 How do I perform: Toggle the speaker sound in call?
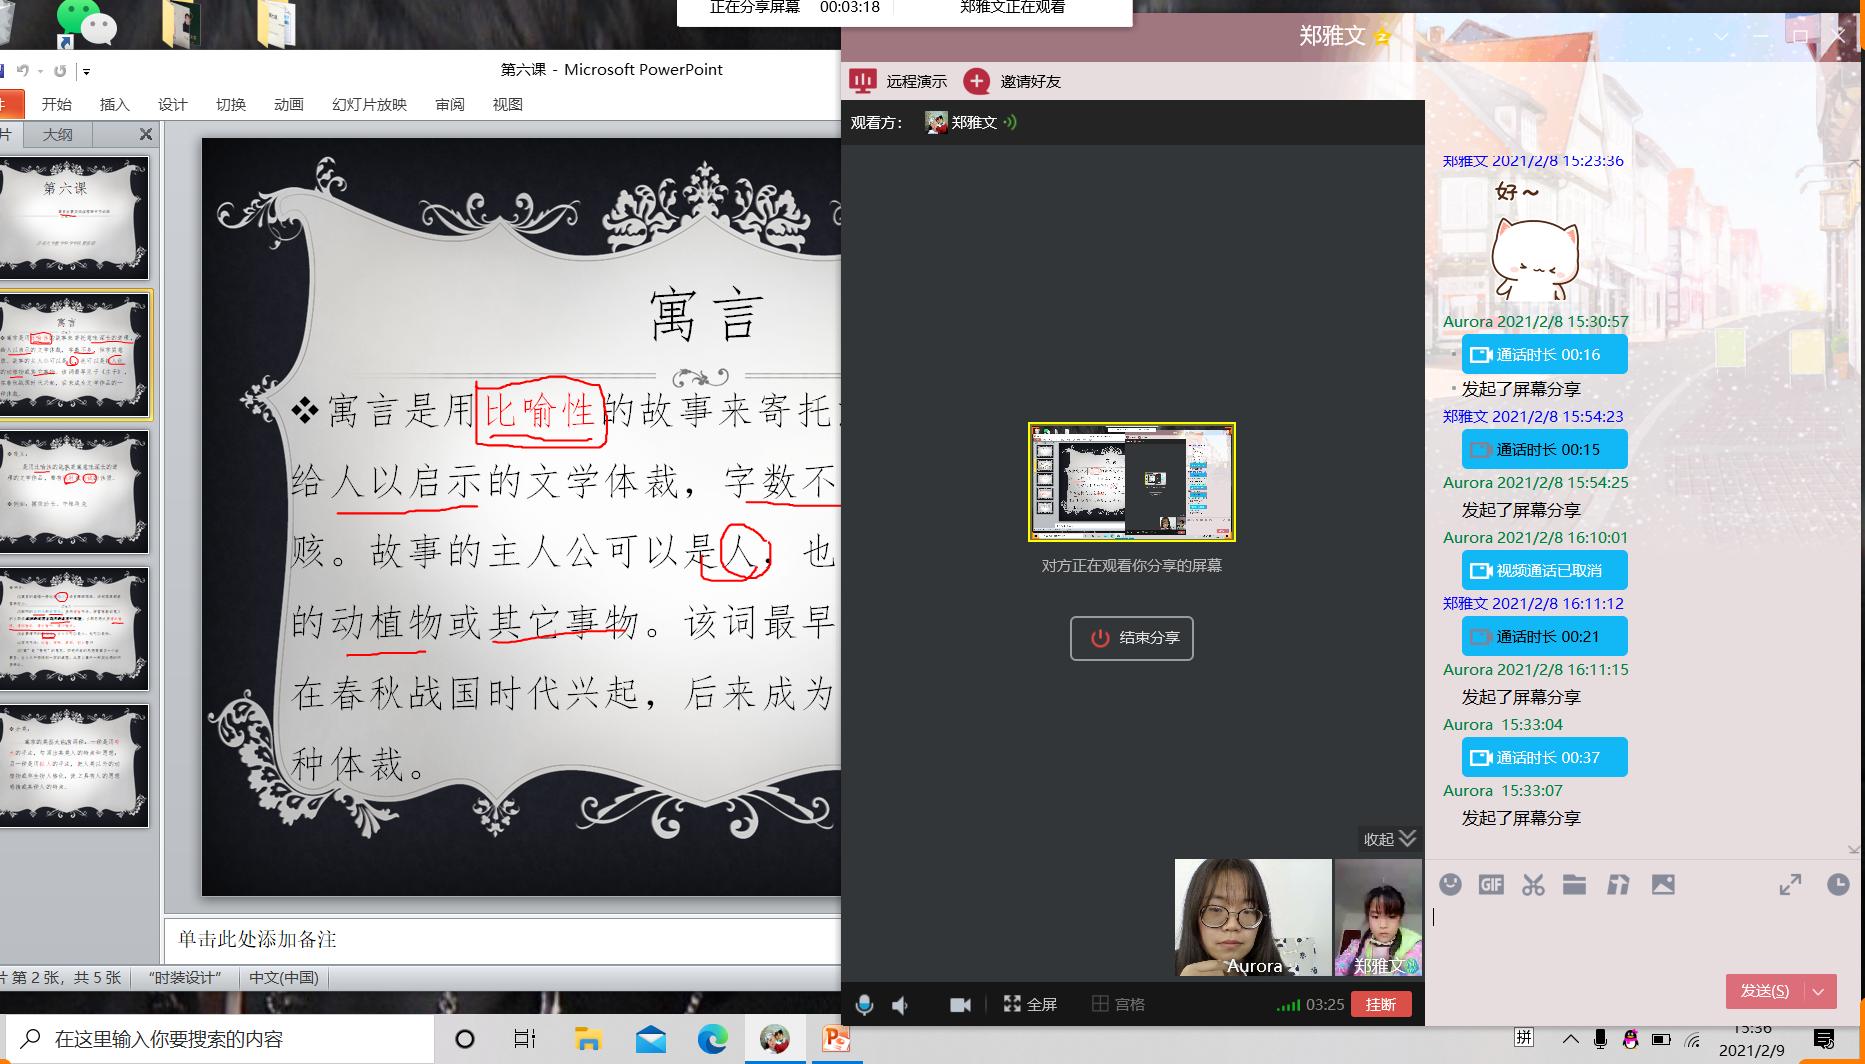900,1004
